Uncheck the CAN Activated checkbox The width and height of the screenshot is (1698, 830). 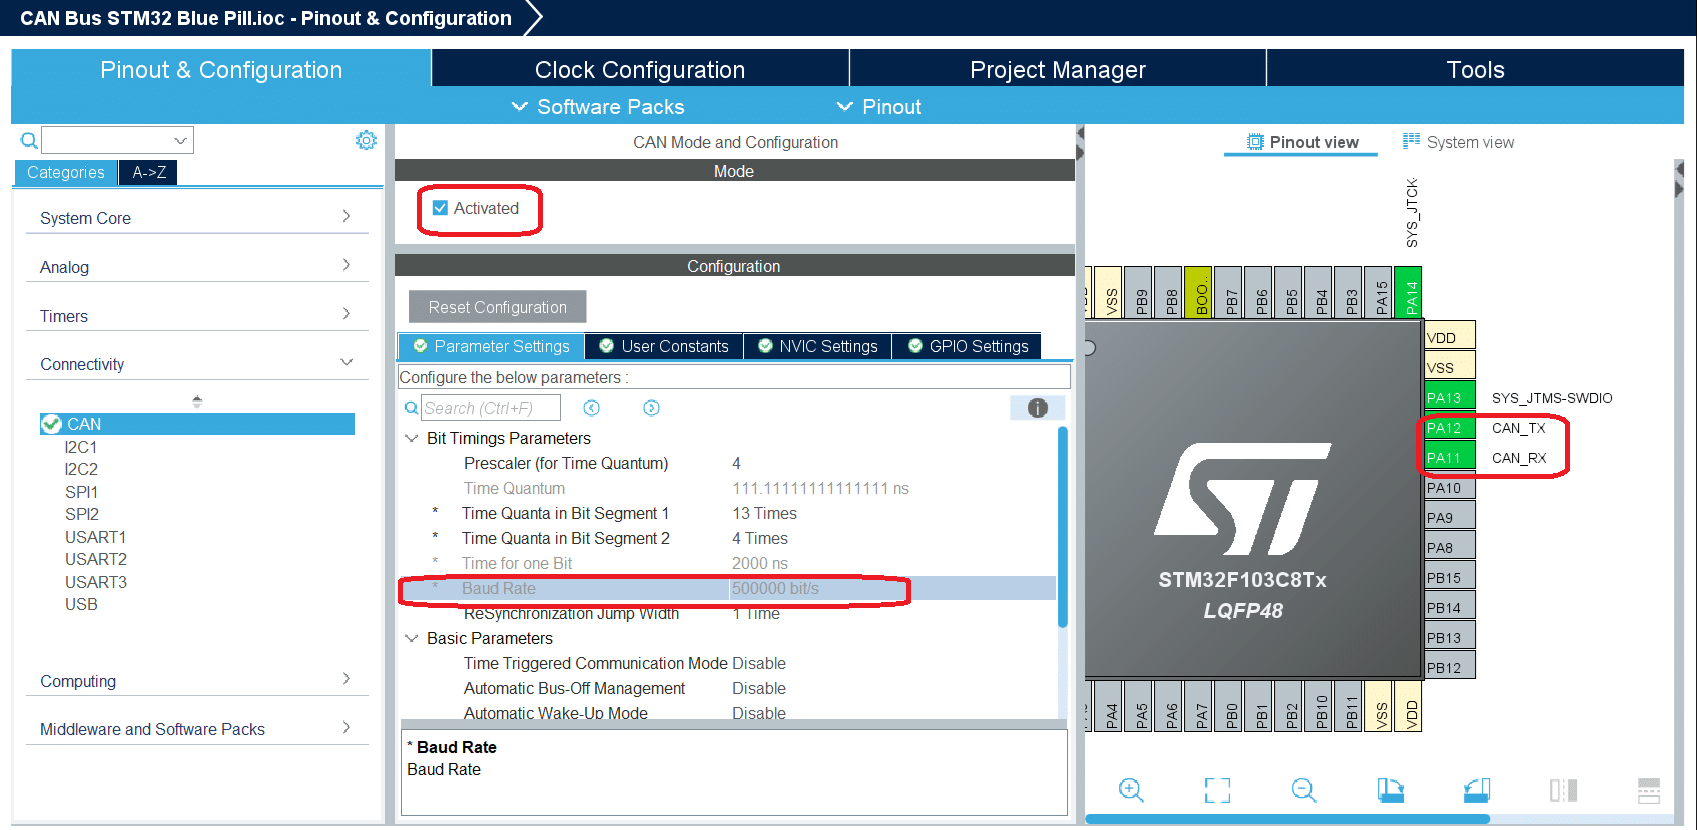(440, 208)
